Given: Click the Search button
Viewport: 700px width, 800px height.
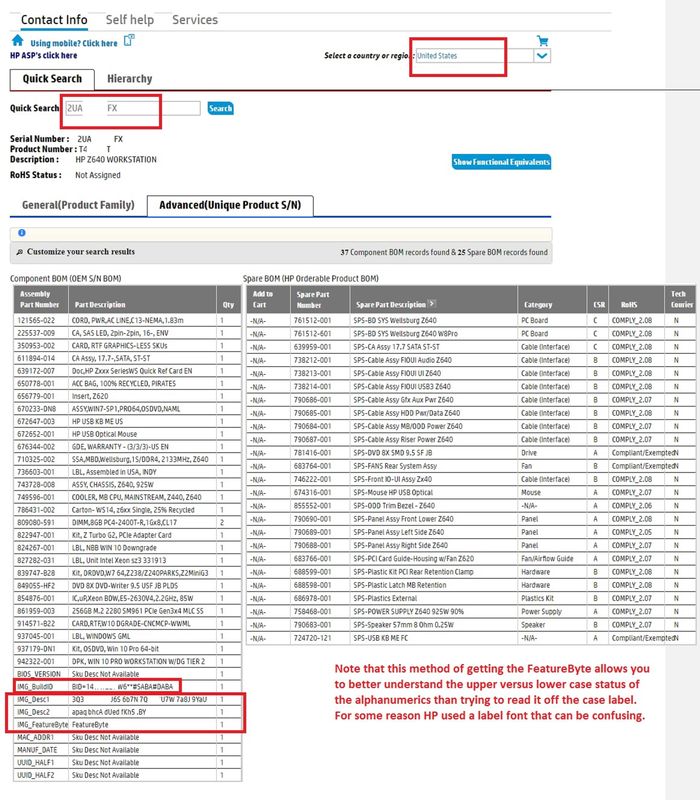Looking at the screenshot, I should point(220,108).
